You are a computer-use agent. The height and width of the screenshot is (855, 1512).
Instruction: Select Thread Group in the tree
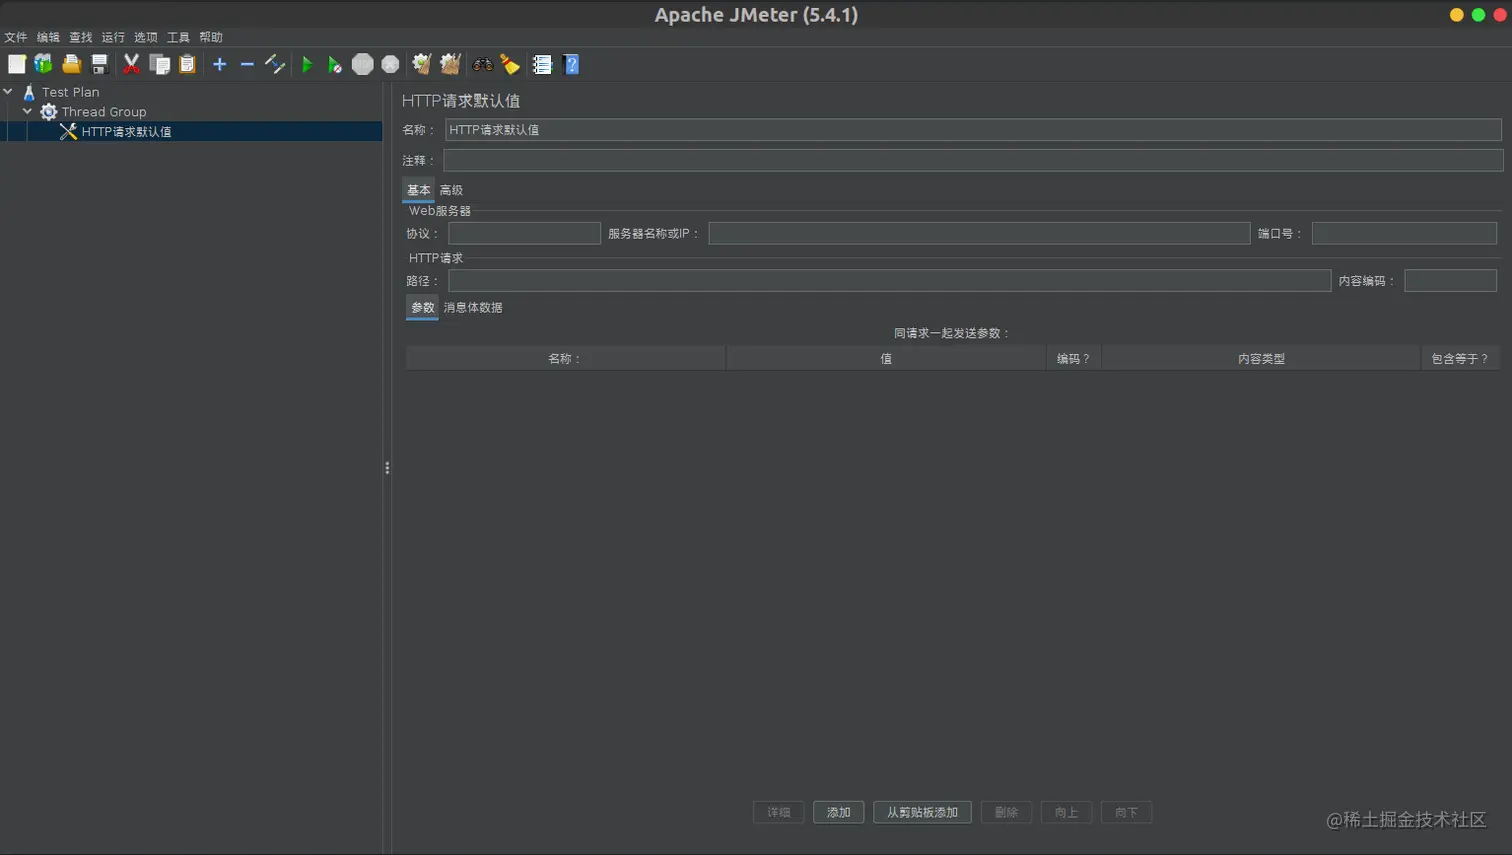[x=104, y=112]
